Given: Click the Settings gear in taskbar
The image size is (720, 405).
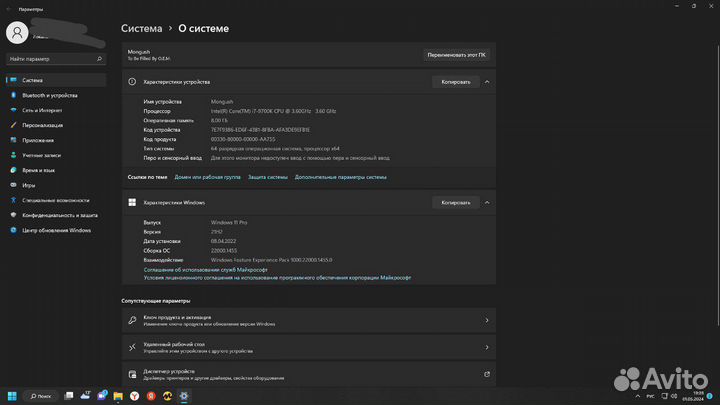Looking at the screenshot, I should click(x=184, y=396).
